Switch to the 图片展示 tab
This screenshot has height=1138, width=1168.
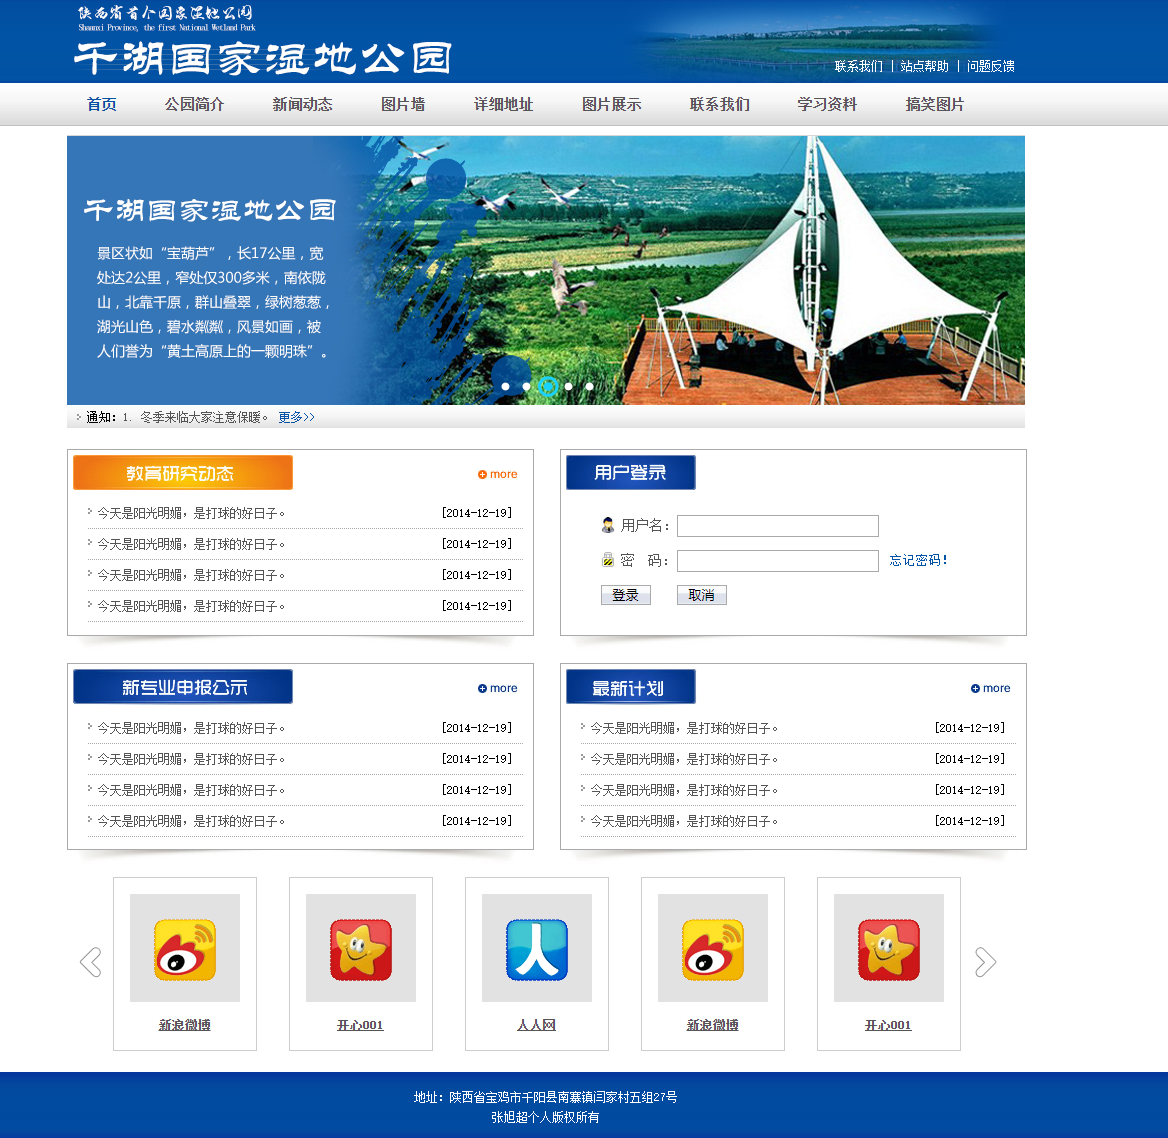pos(611,103)
